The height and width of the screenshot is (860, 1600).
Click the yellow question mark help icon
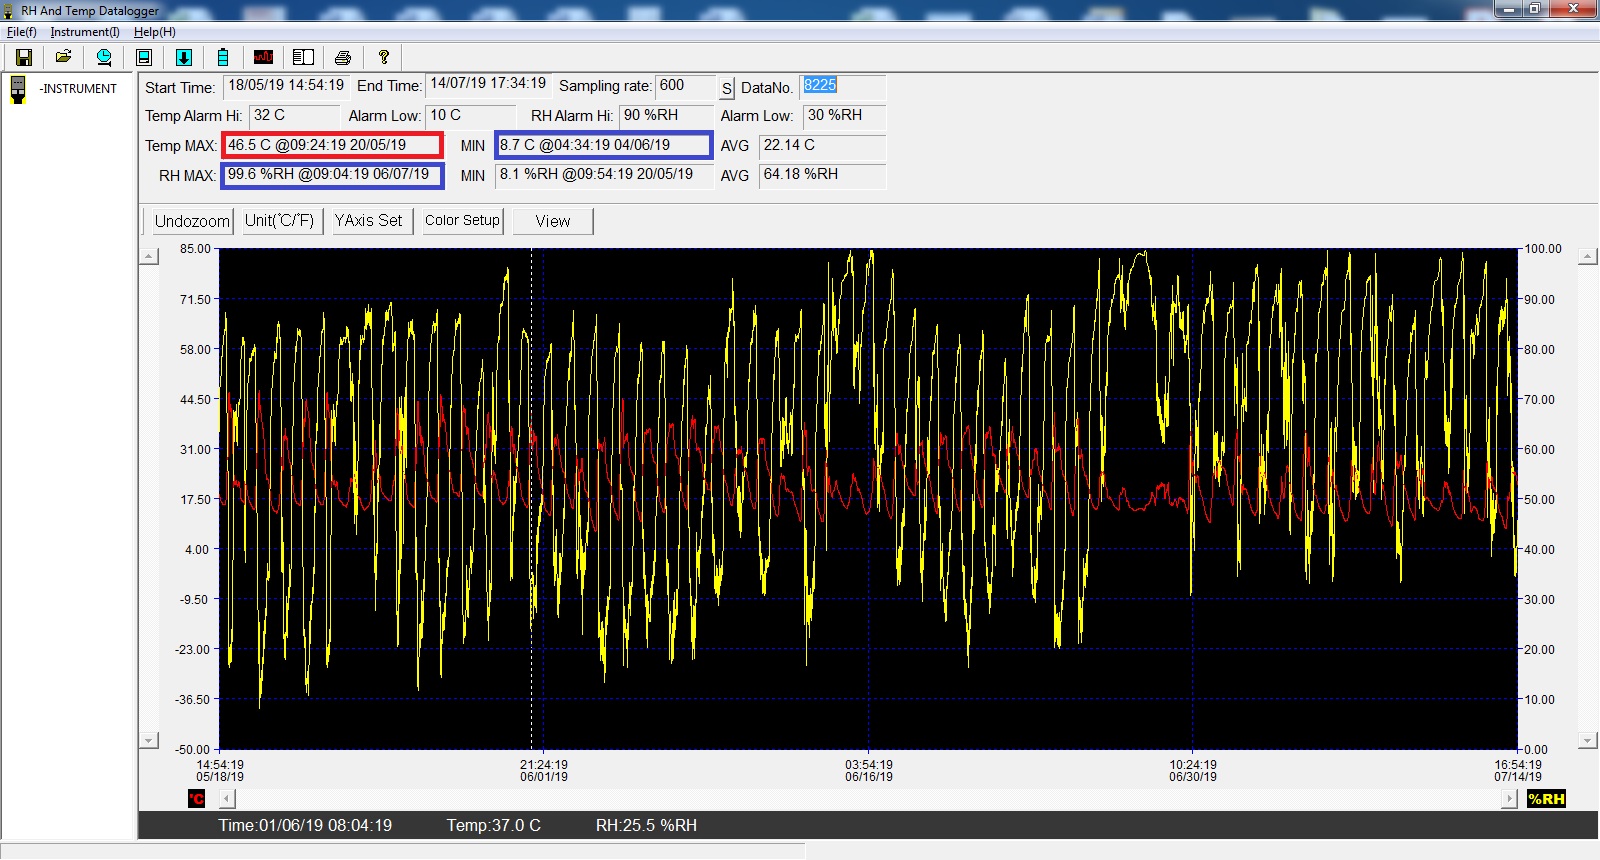coord(383,57)
